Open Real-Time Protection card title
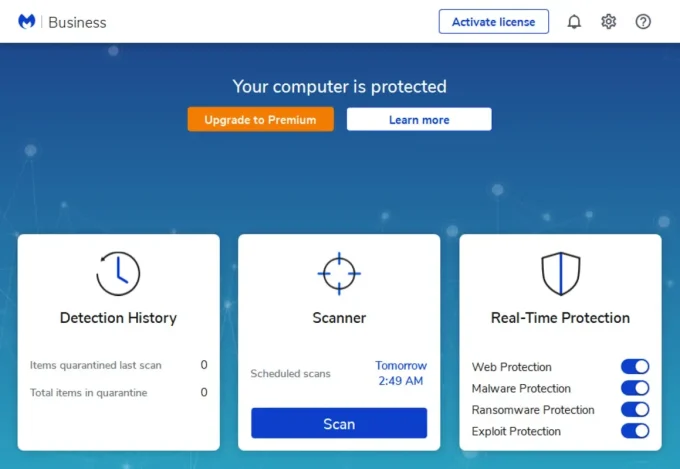680x469 pixels. pos(560,318)
